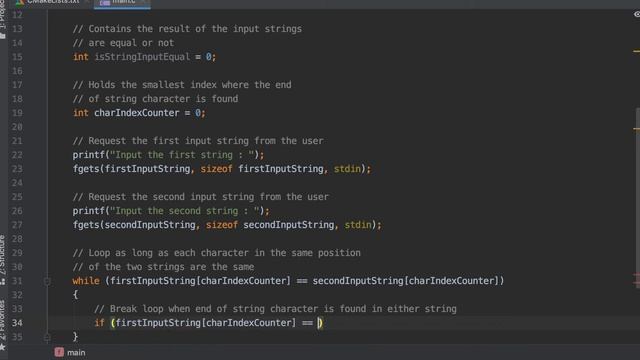Click line number 15 in the gutter
Image resolution: width=640 pixels, height=360 pixels.
point(17,57)
